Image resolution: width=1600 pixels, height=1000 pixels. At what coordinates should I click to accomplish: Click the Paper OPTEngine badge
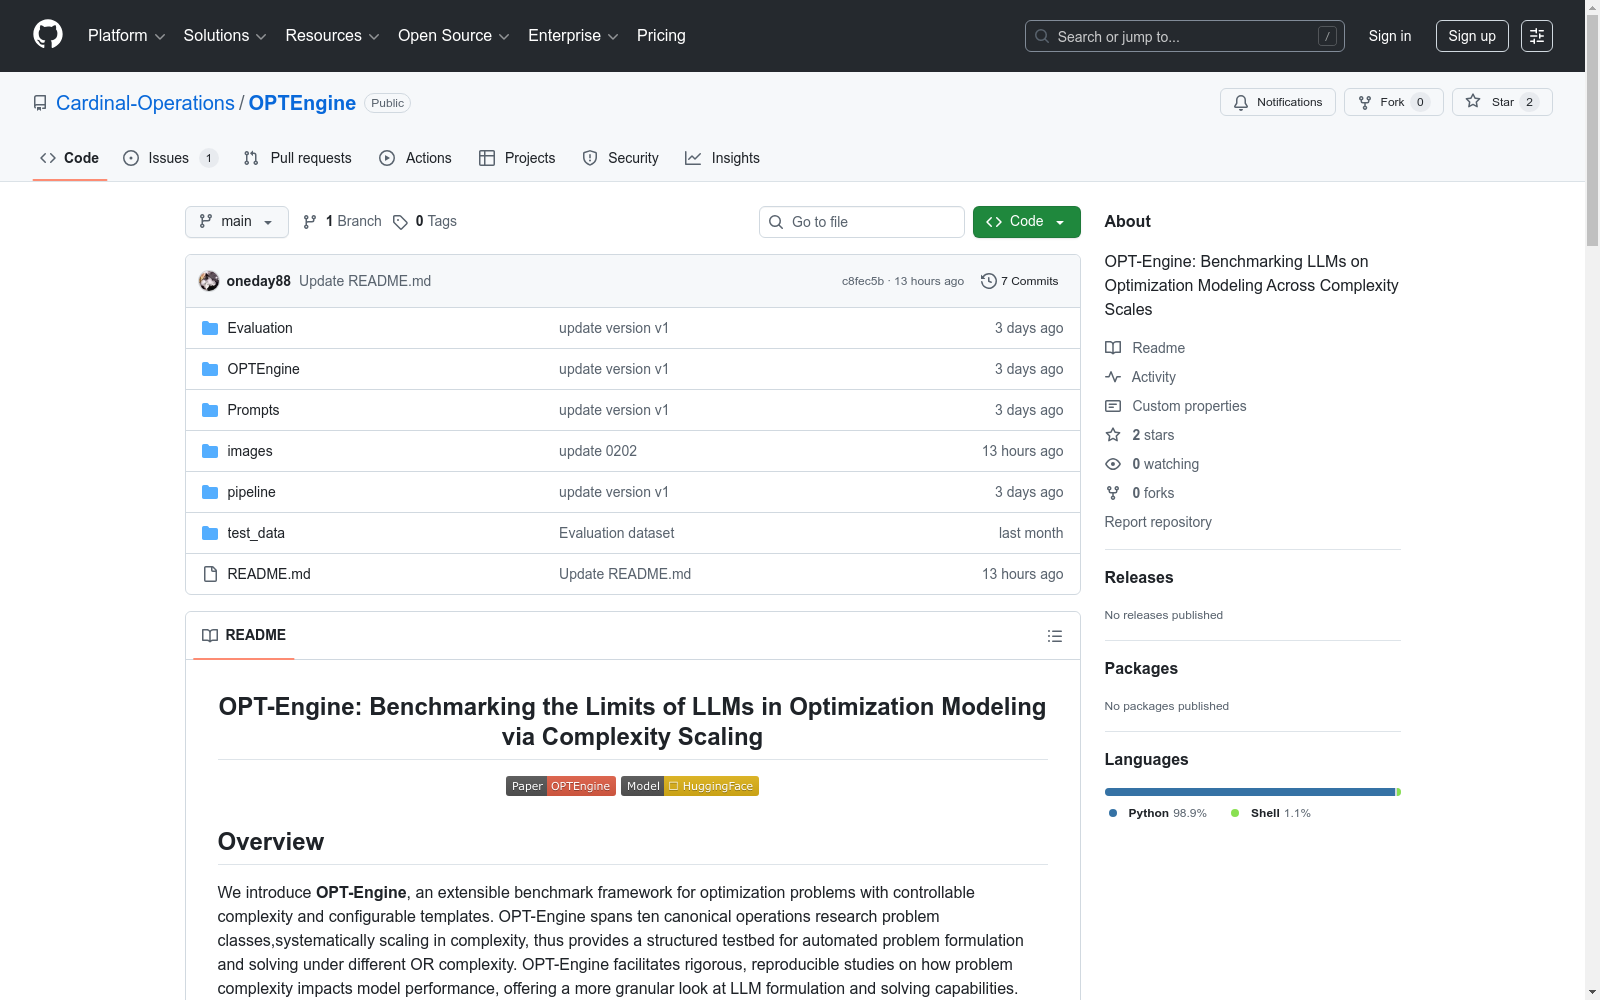tap(561, 786)
